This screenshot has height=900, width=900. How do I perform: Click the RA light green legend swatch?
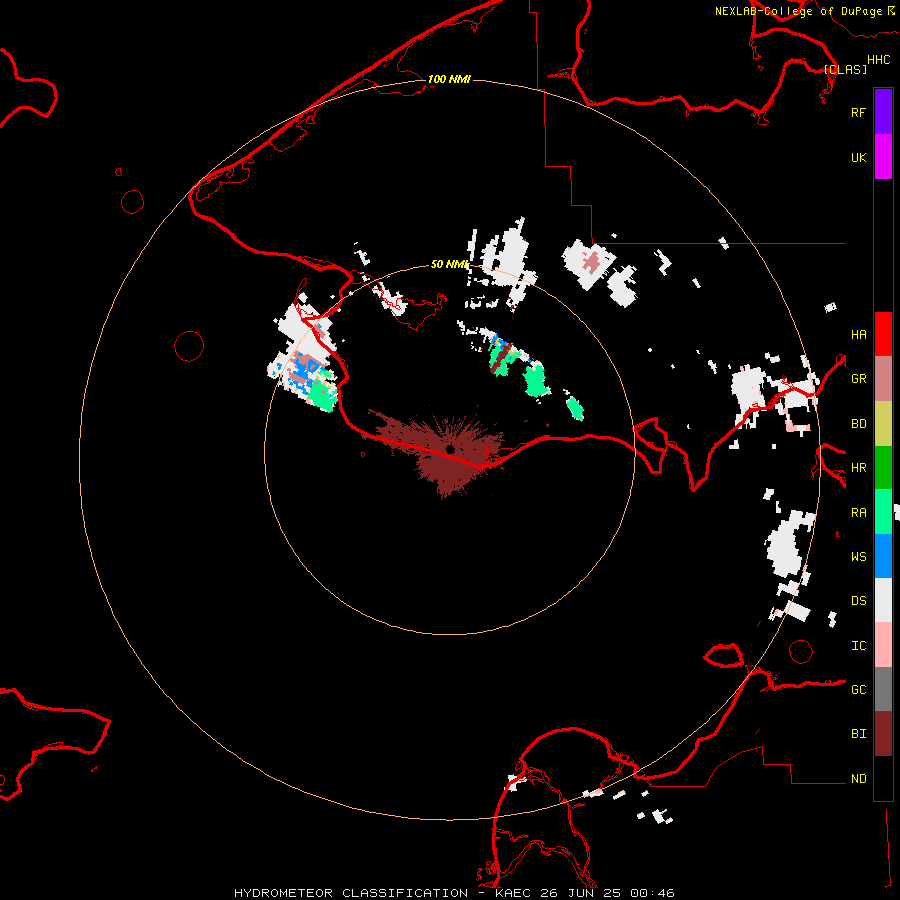pyautogui.click(x=883, y=512)
